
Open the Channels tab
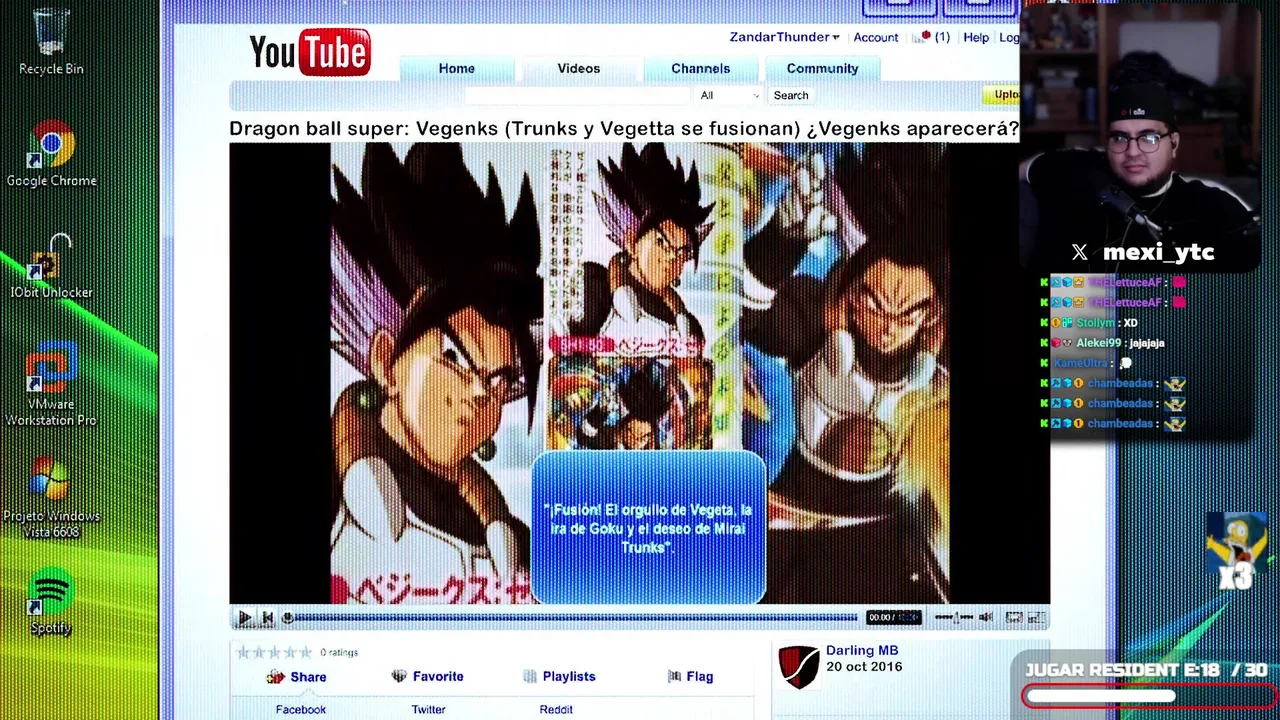[701, 68]
